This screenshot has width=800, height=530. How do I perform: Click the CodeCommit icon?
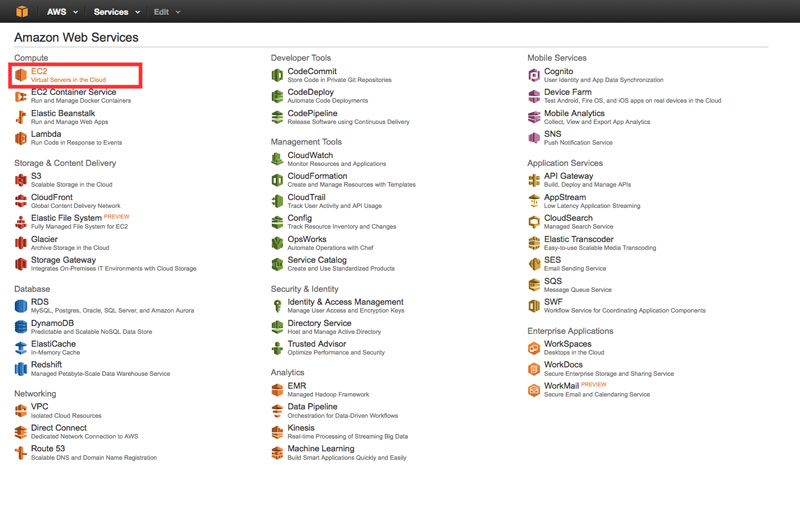277,75
